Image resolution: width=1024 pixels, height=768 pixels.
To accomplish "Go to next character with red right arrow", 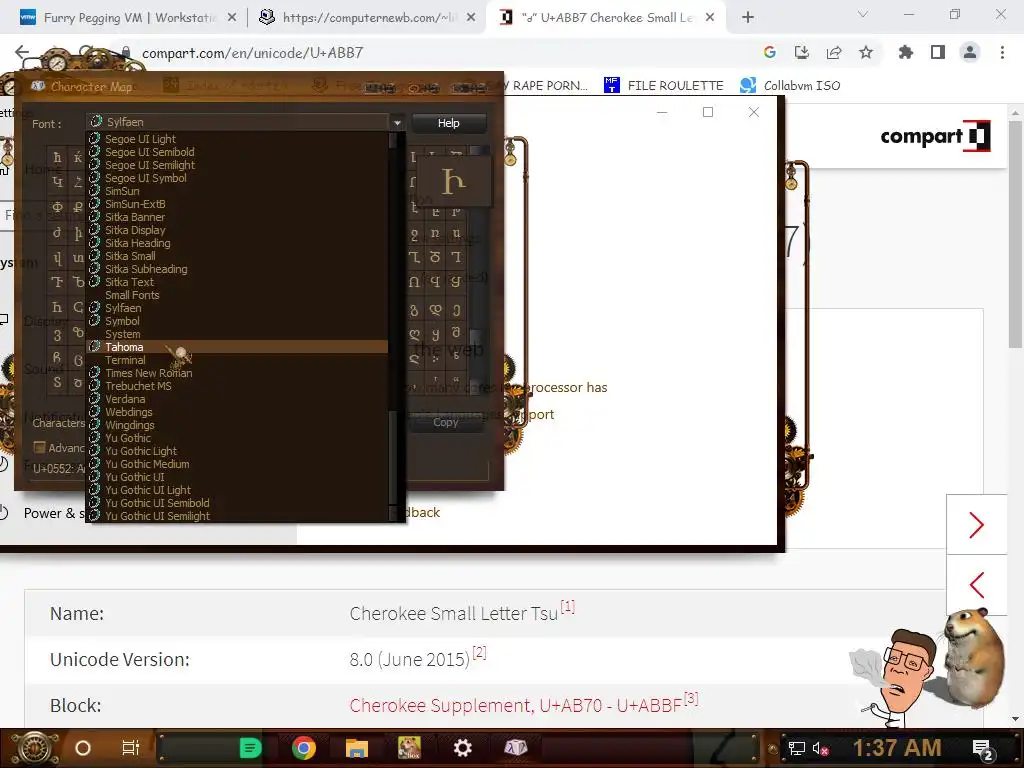I will click(x=976, y=525).
